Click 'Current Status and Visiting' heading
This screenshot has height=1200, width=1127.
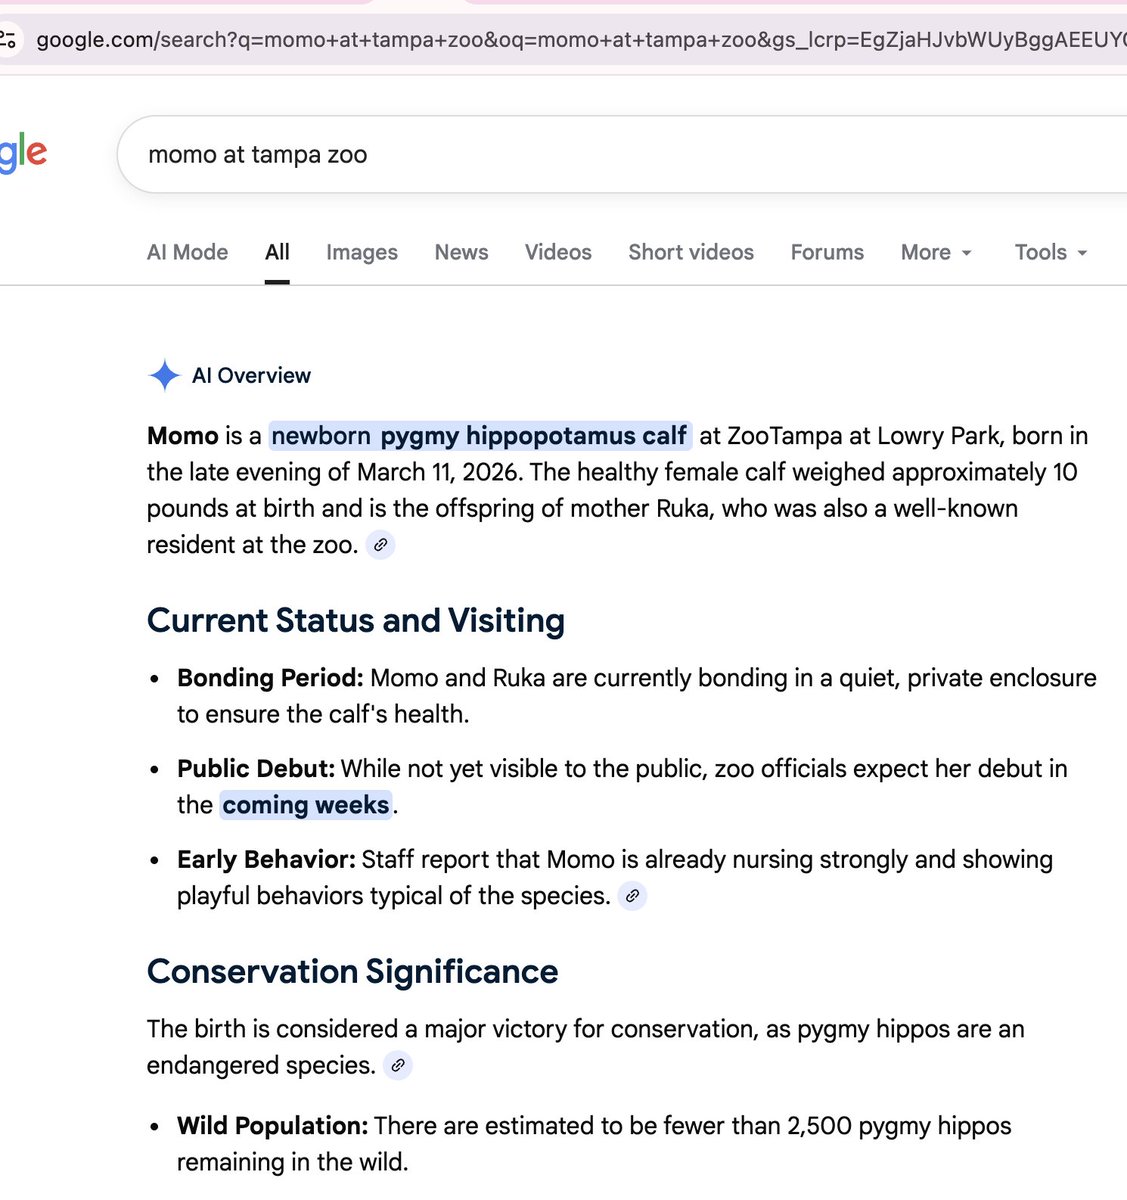[356, 621]
